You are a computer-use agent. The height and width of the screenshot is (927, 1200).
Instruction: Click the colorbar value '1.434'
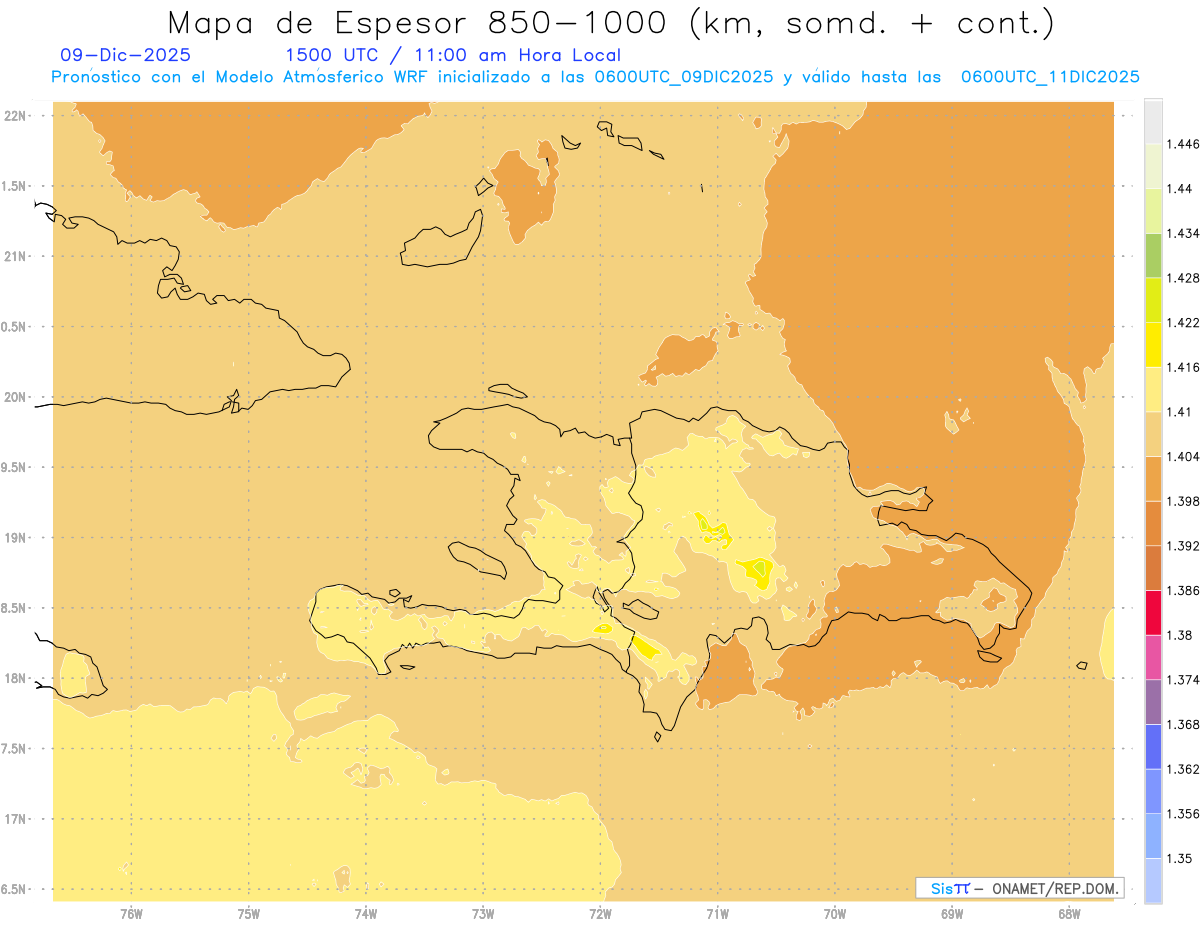1183,233
